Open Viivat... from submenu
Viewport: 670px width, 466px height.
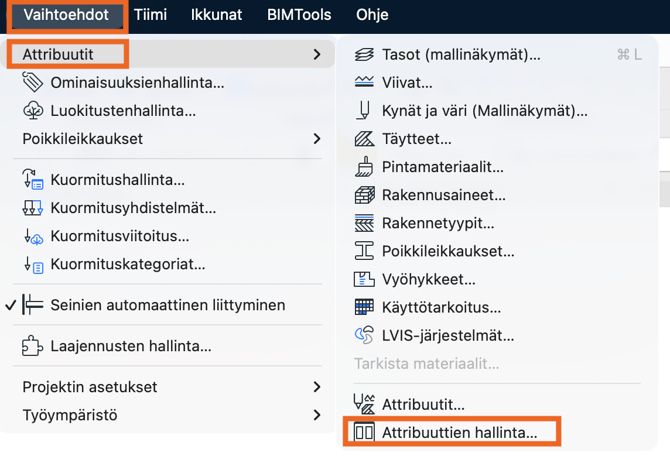point(497,82)
